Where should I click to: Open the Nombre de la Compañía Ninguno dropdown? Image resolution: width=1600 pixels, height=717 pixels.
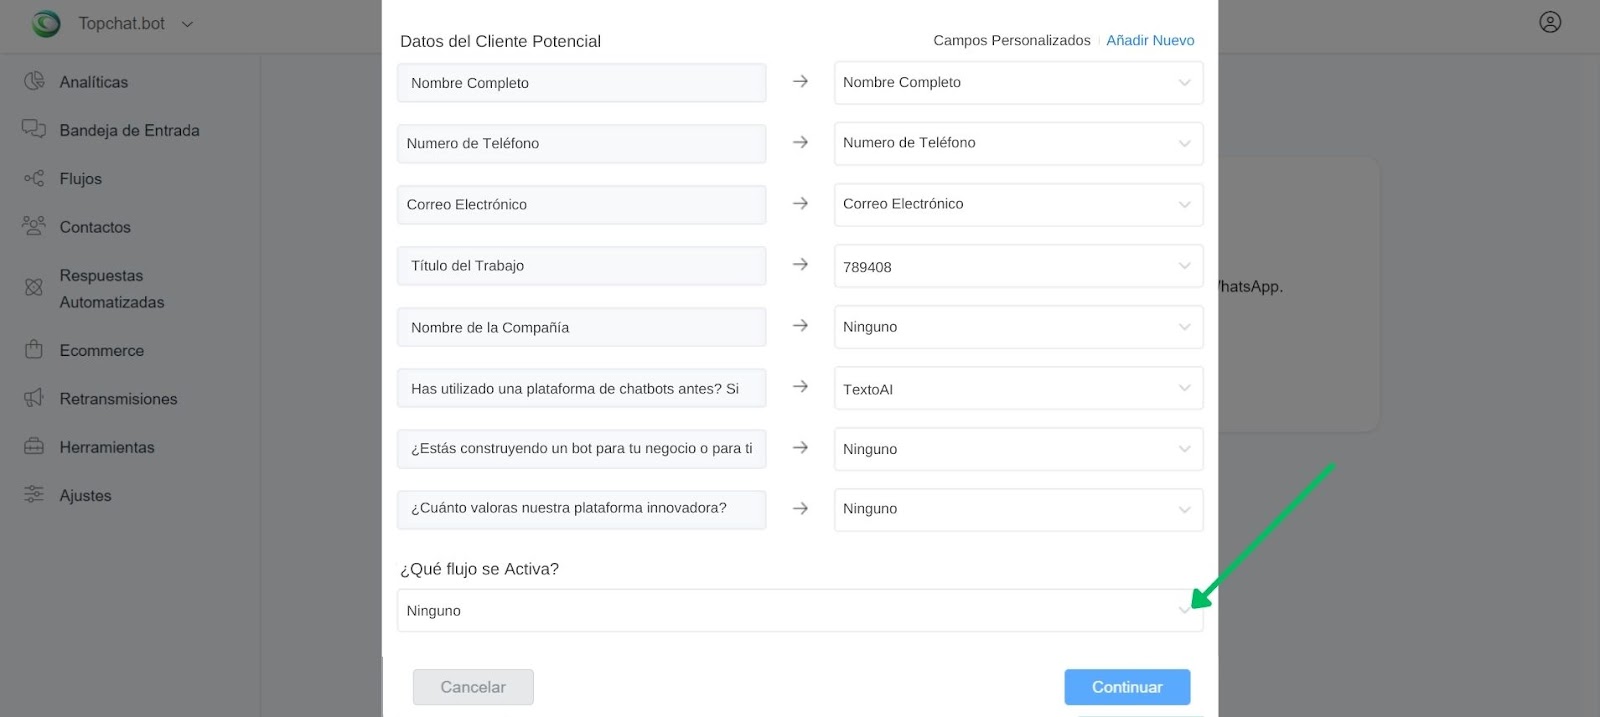click(1018, 327)
